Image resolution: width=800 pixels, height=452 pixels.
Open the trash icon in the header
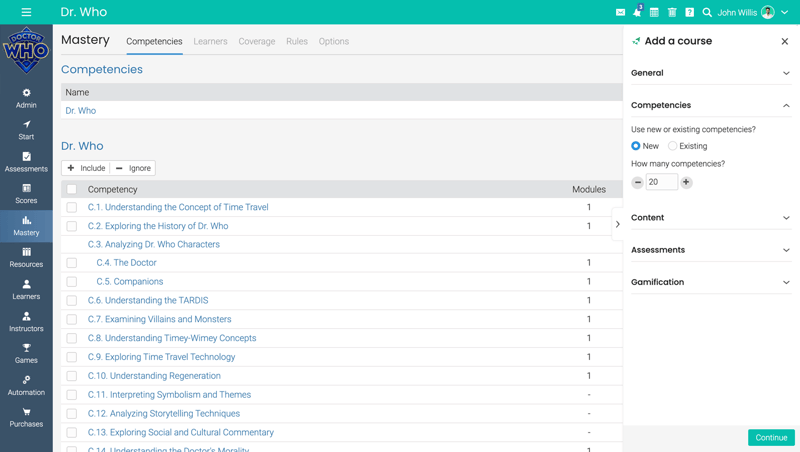[x=672, y=12]
